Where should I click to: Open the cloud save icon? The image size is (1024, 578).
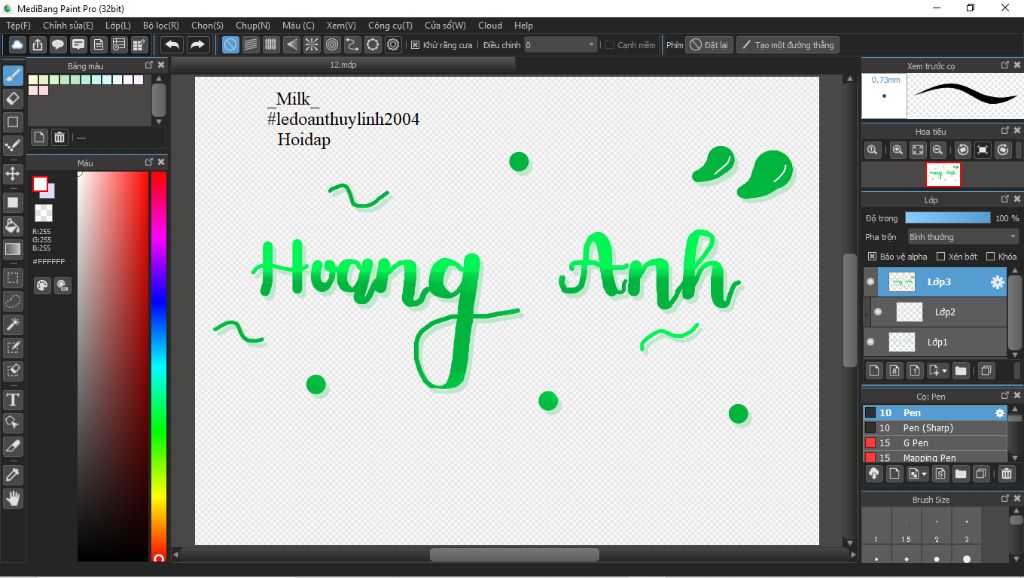(17, 44)
